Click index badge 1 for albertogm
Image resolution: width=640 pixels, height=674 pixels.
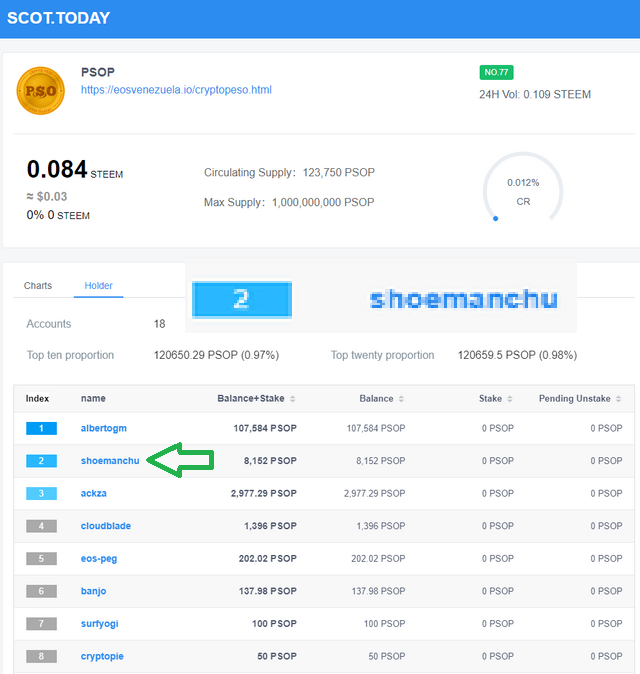click(x=41, y=428)
